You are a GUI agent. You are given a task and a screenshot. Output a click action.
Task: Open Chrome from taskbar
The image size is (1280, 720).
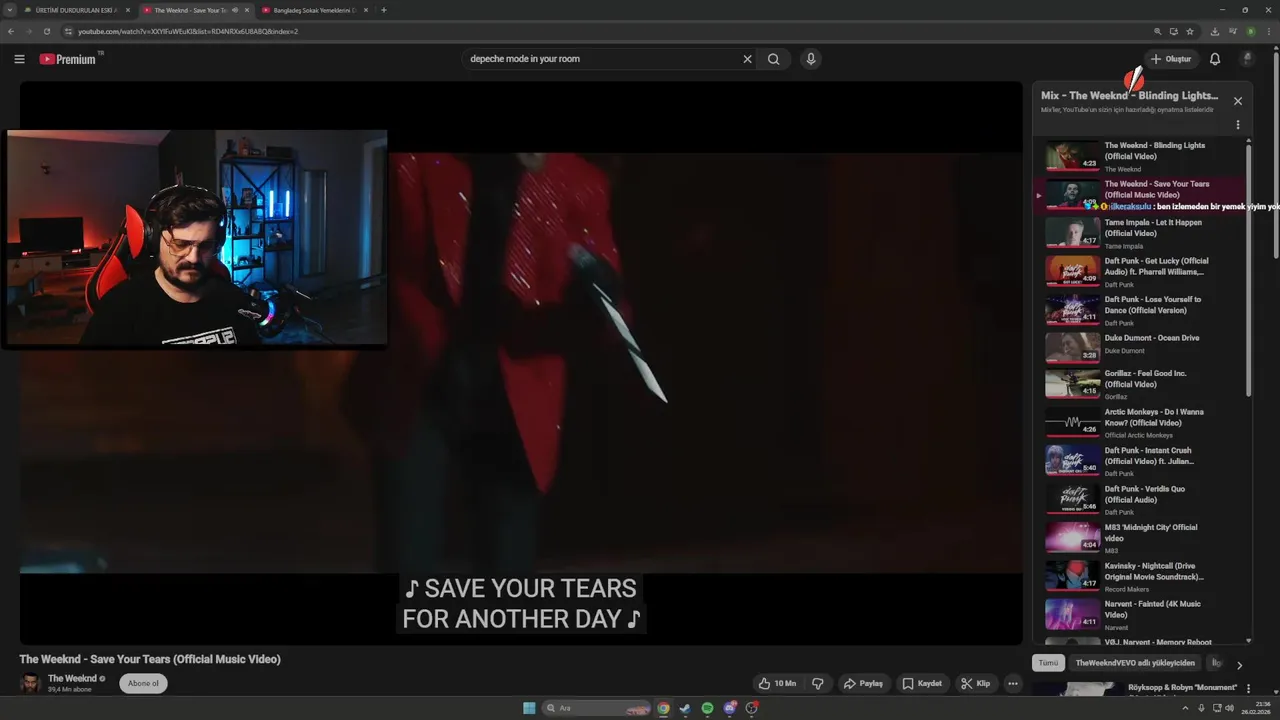[663, 708]
